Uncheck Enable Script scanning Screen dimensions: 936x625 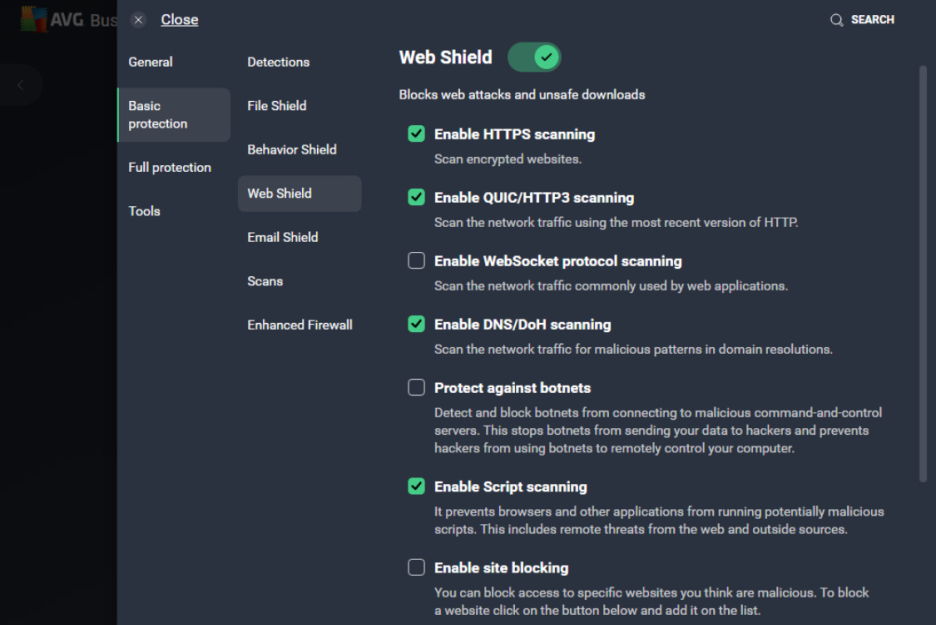(416, 486)
